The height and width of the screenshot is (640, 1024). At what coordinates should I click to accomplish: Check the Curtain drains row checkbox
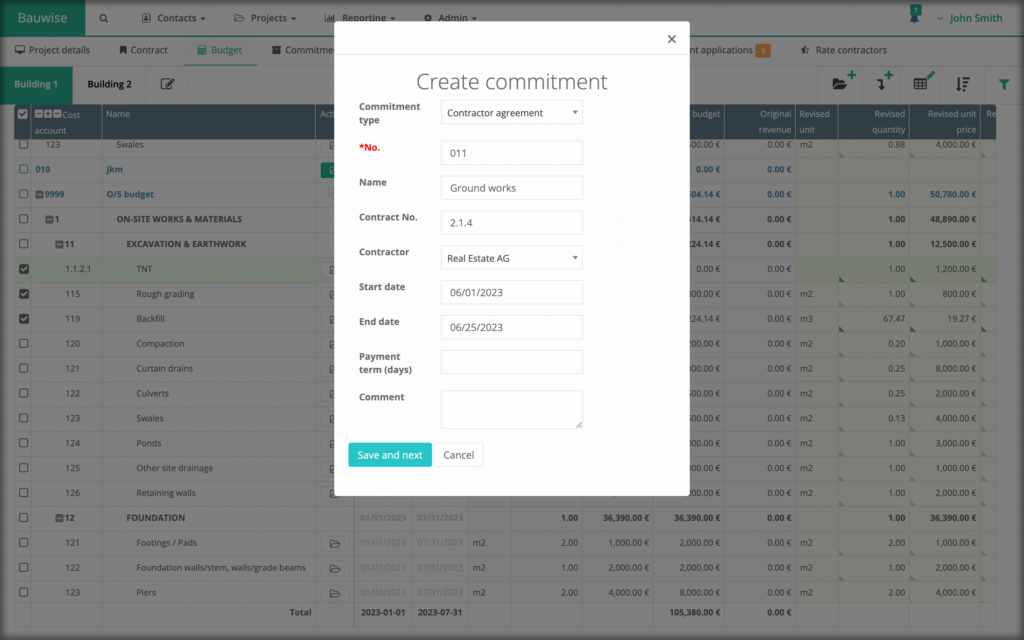coord(24,368)
